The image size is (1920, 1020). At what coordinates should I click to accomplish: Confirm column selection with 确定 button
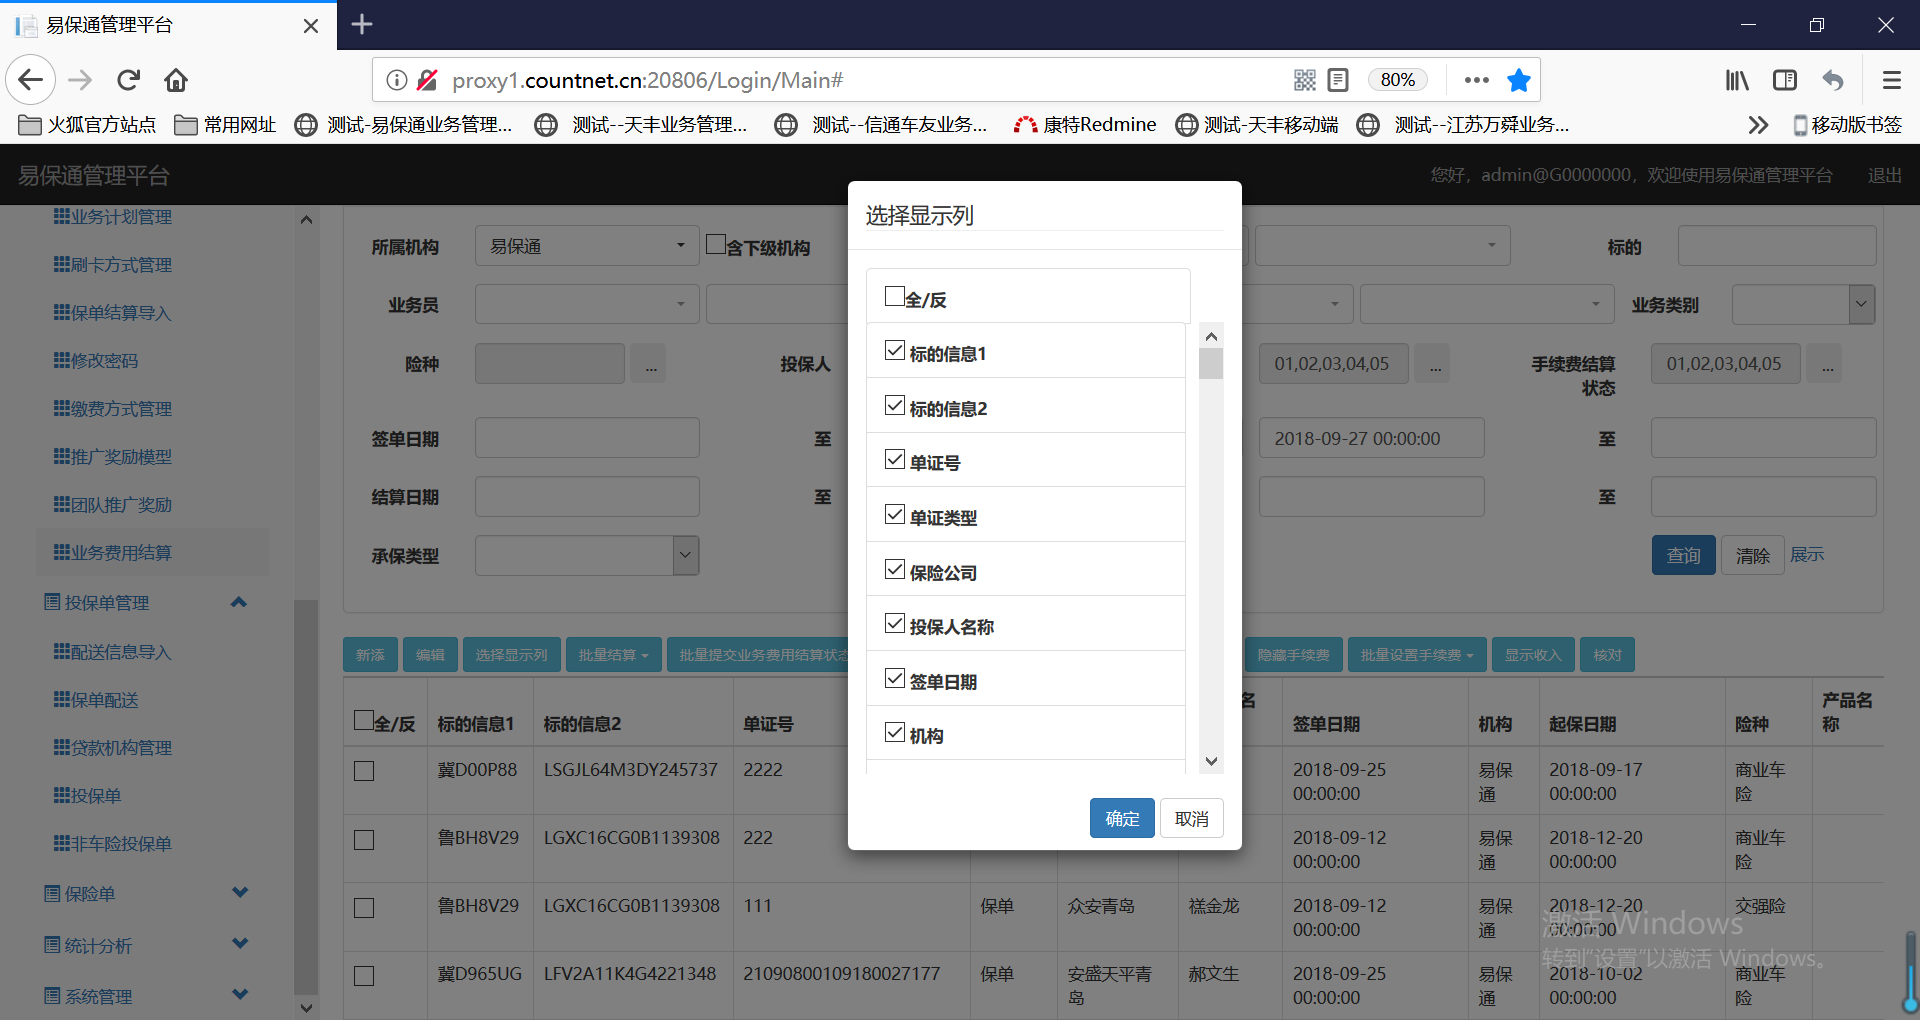1121,818
